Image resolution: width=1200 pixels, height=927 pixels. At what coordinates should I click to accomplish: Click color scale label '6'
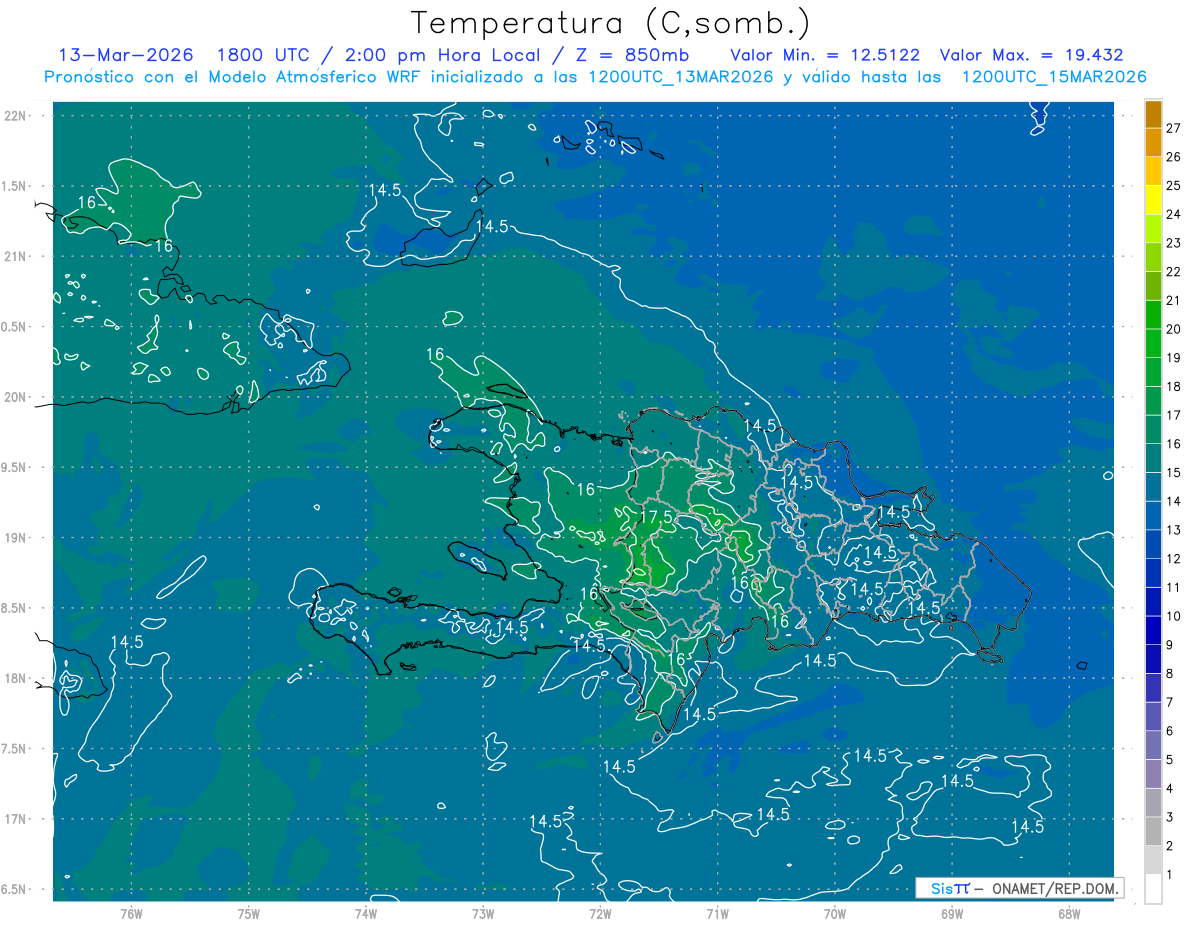click(1170, 732)
